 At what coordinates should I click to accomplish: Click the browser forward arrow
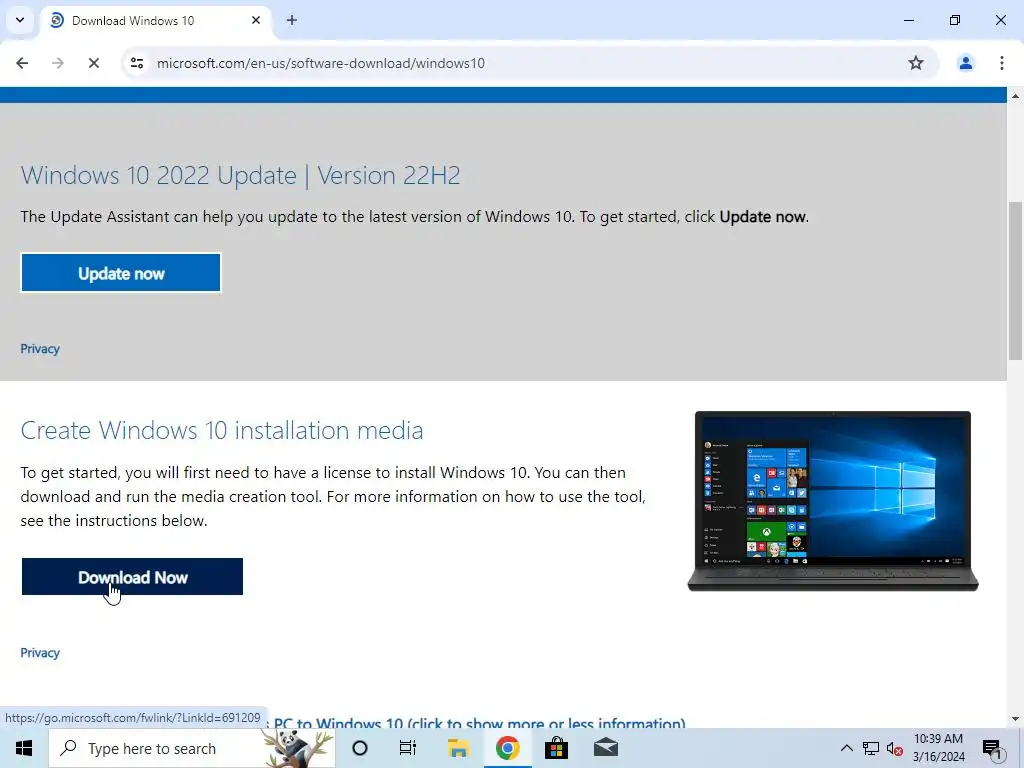click(58, 63)
